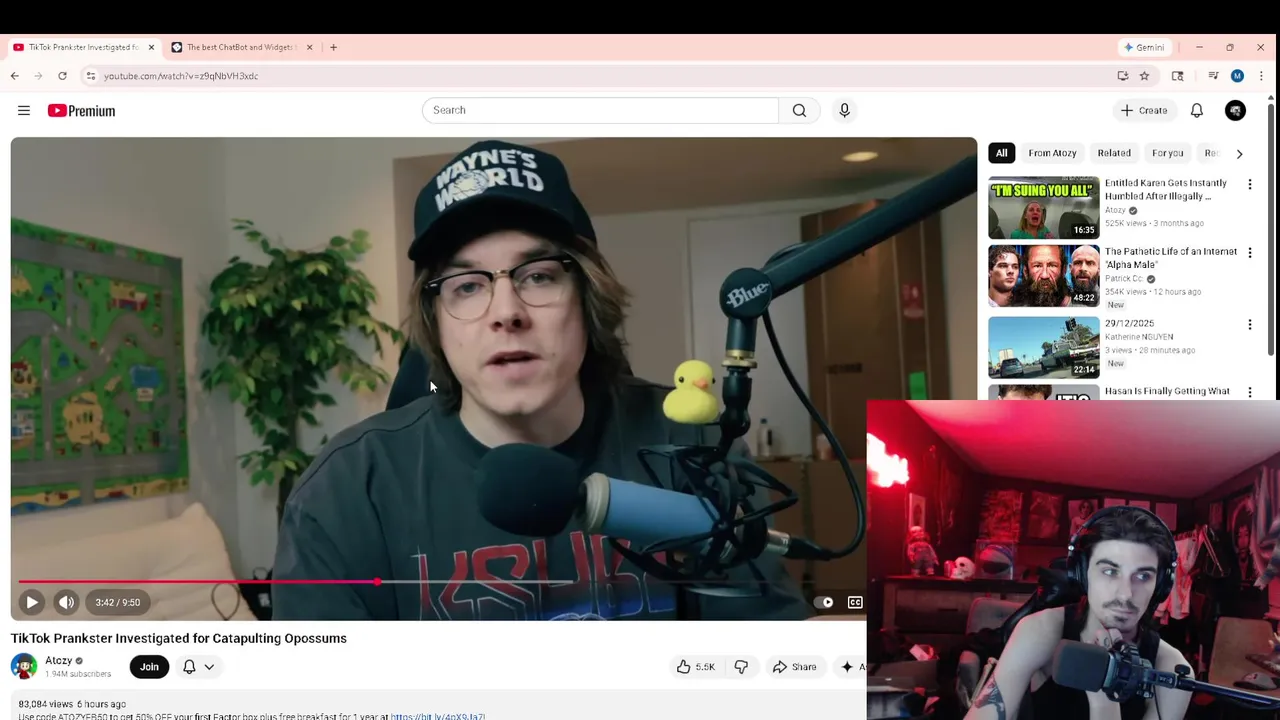Open YouTube account avatar menu

pos(1235,110)
